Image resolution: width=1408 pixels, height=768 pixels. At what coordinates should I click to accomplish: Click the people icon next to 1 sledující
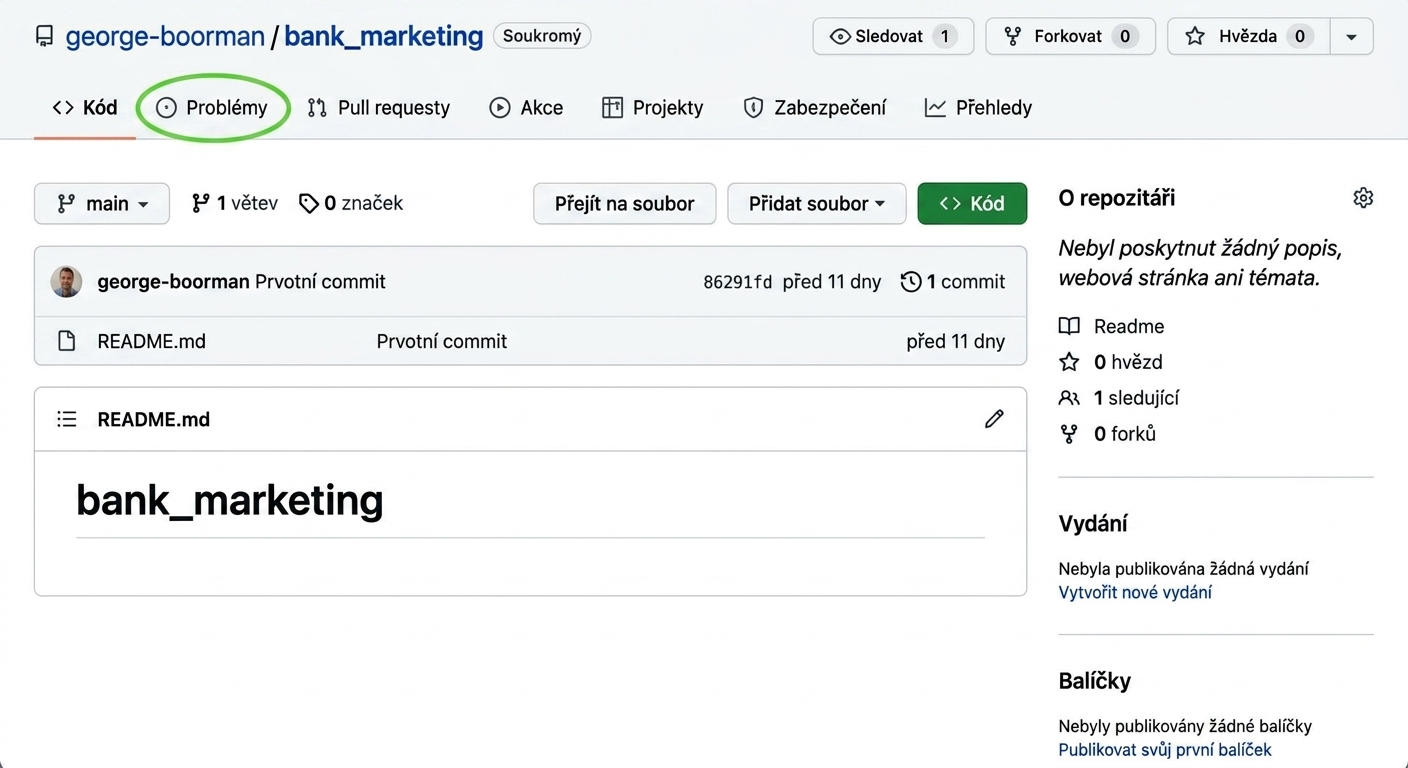pos(1069,398)
